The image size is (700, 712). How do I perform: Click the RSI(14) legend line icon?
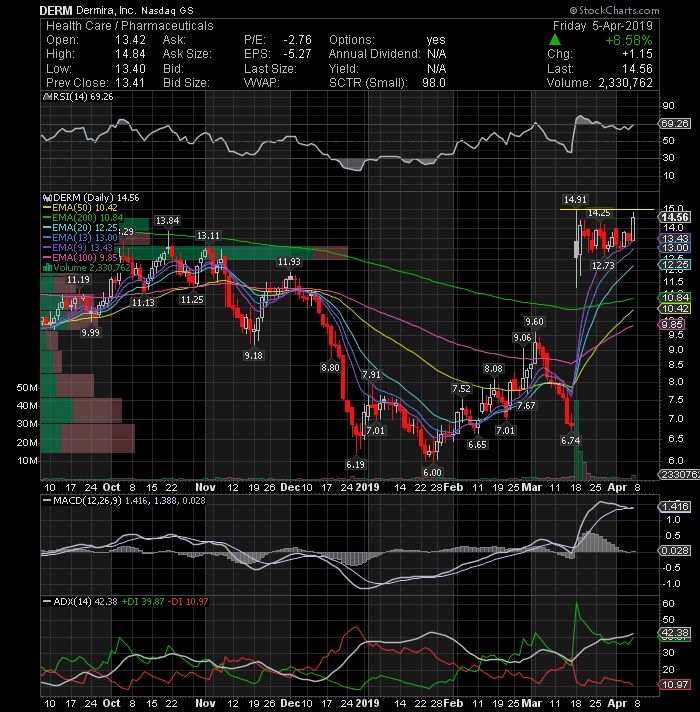coord(47,97)
